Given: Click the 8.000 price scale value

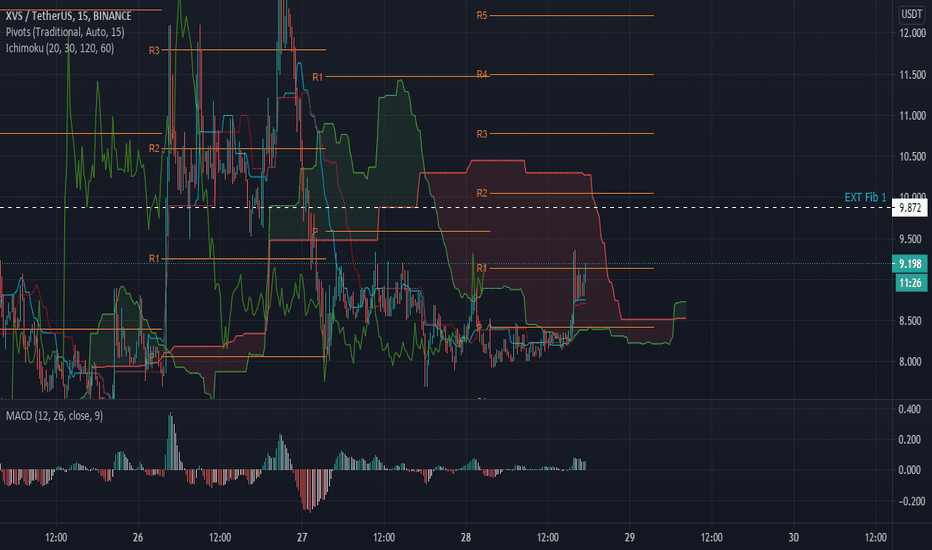Looking at the screenshot, I should pyautogui.click(x=912, y=362).
